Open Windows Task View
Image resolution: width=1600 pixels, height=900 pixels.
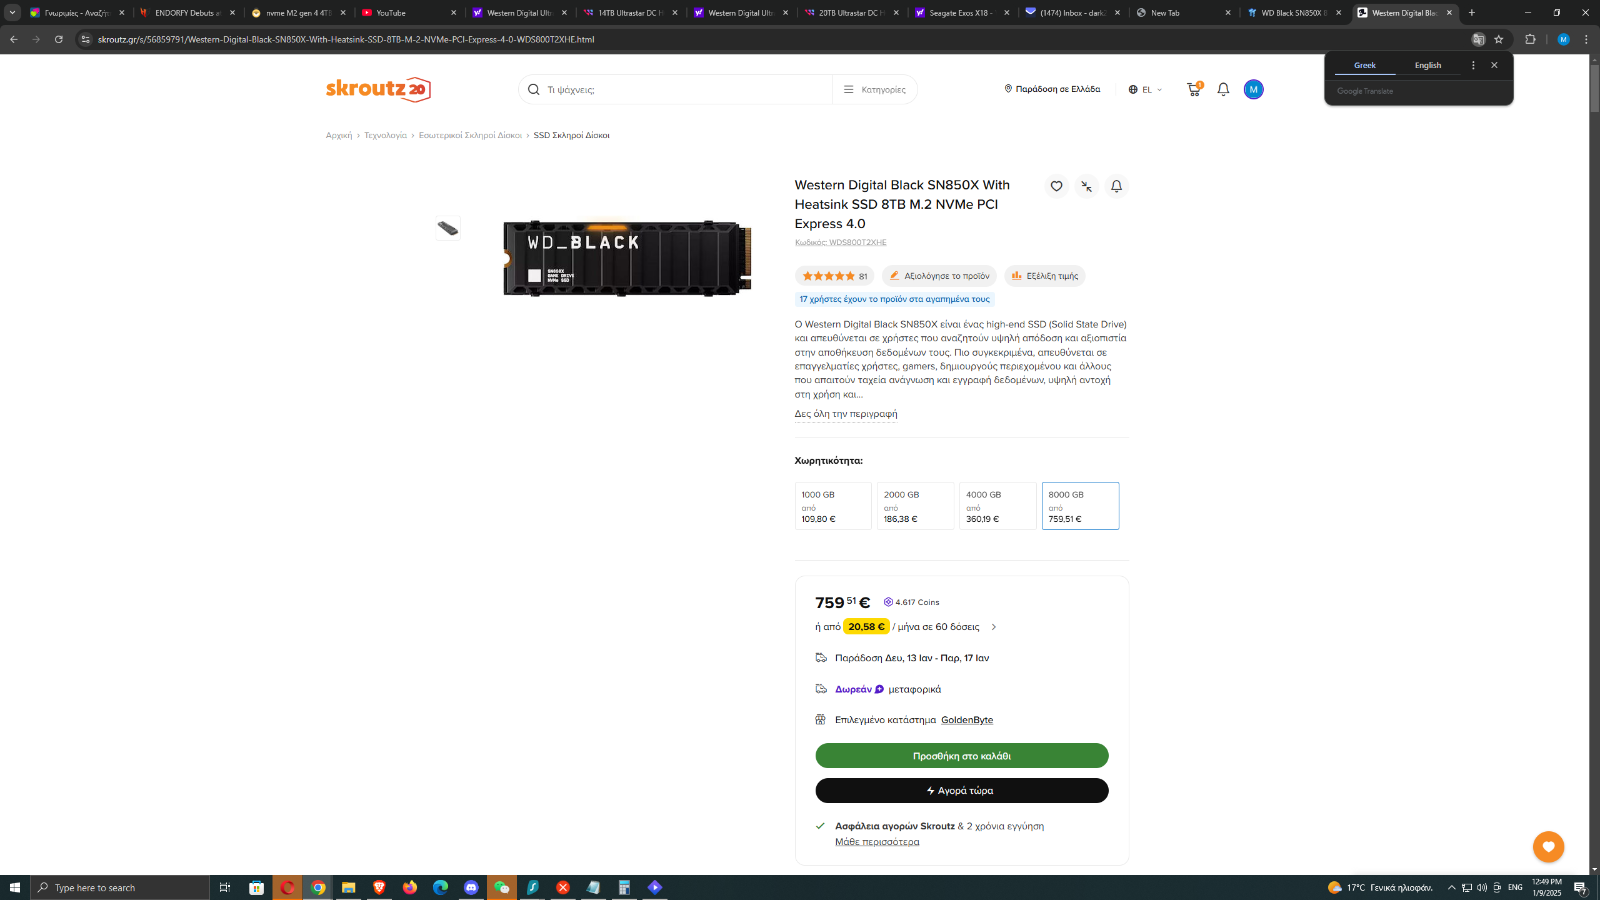point(225,887)
